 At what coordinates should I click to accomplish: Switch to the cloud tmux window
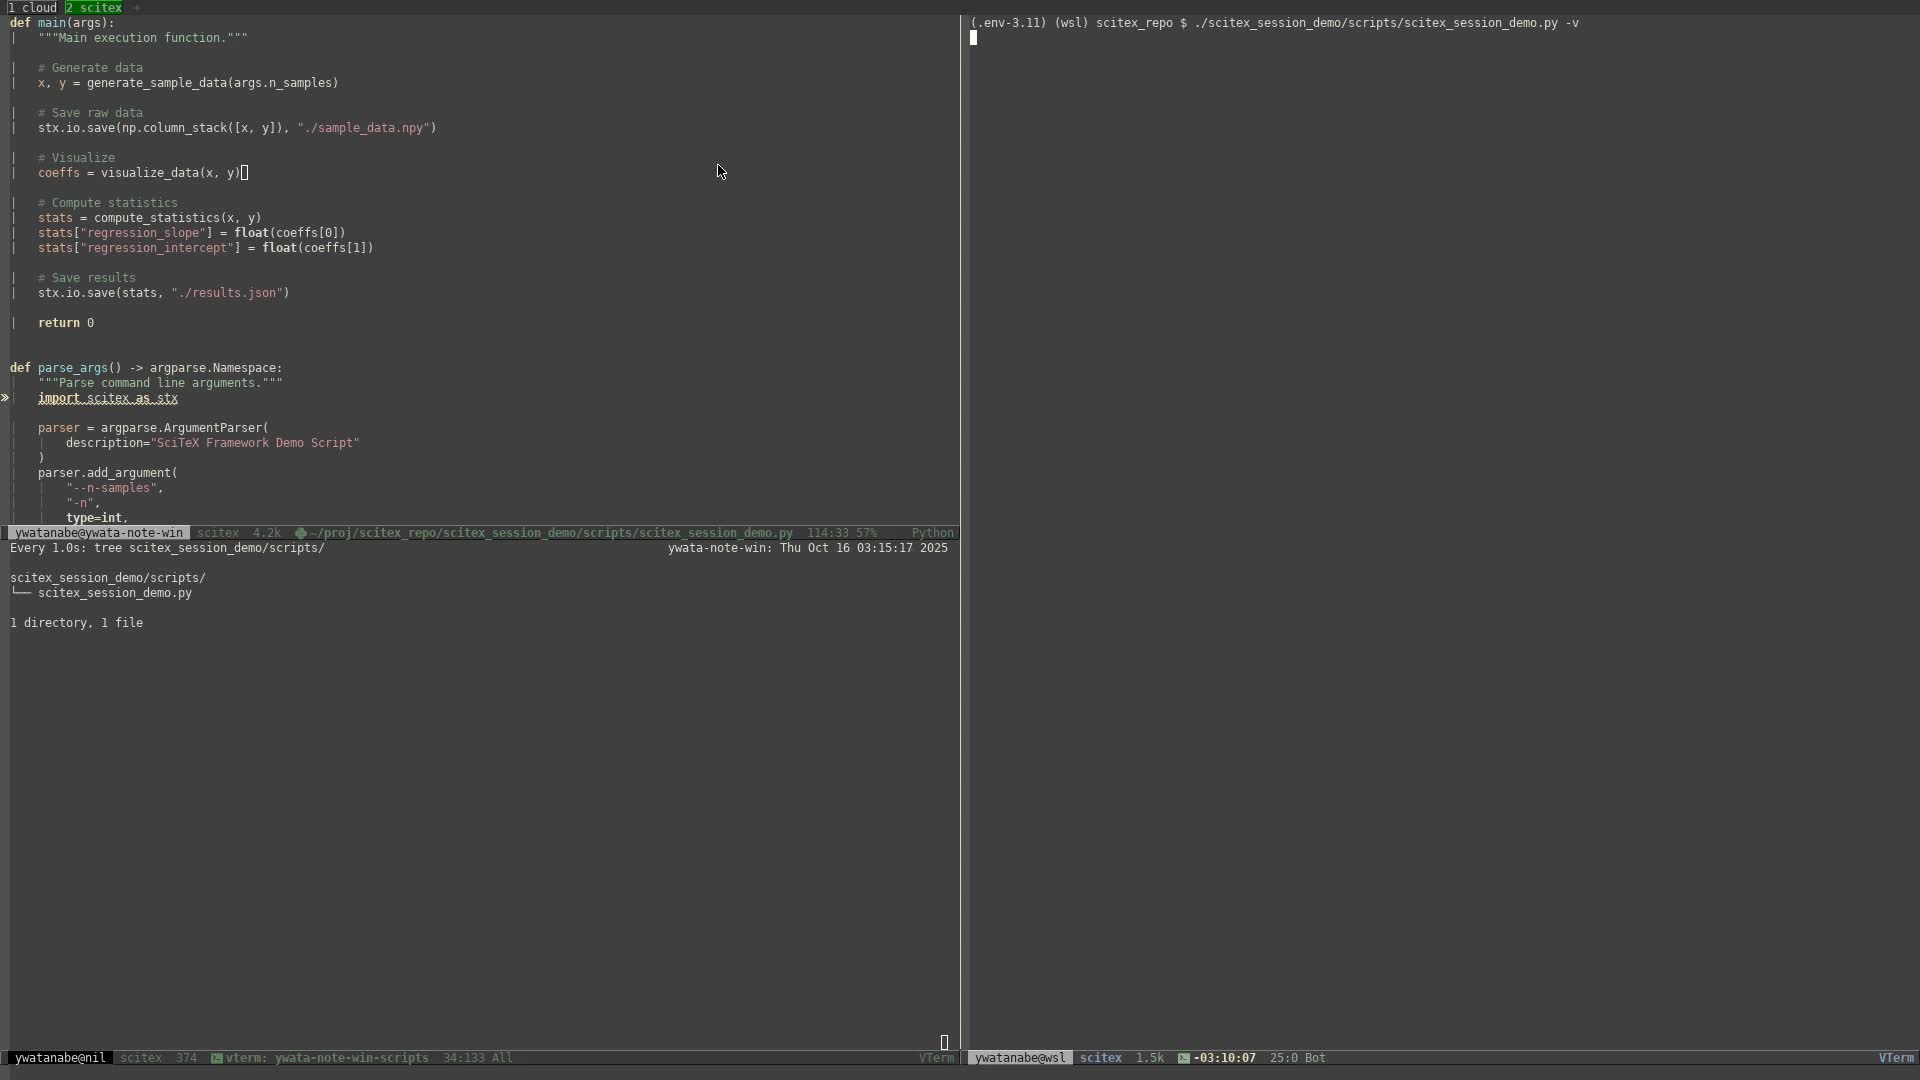tap(33, 7)
